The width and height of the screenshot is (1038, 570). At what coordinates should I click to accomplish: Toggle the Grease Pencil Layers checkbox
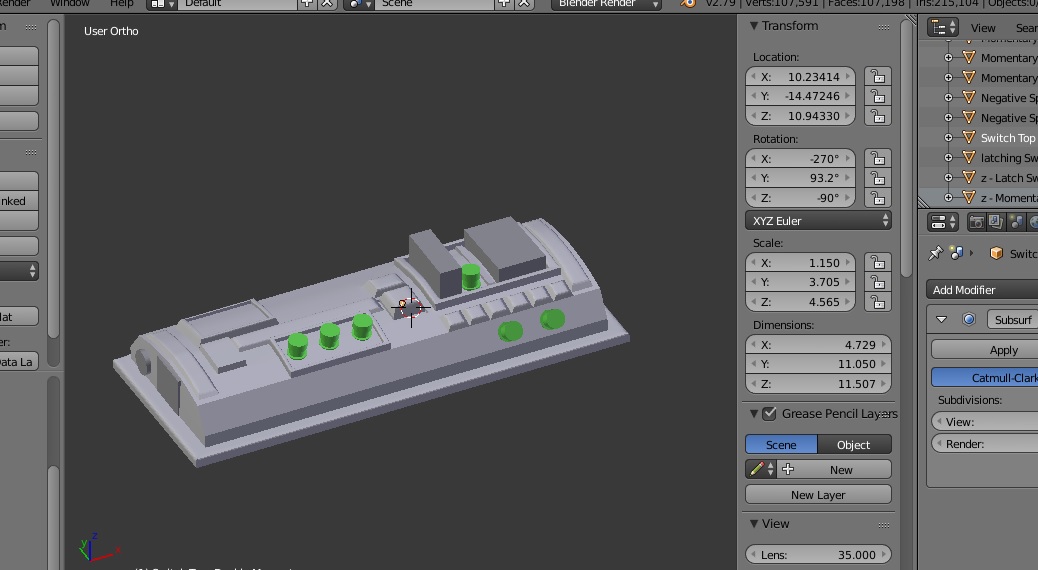(x=769, y=414)
